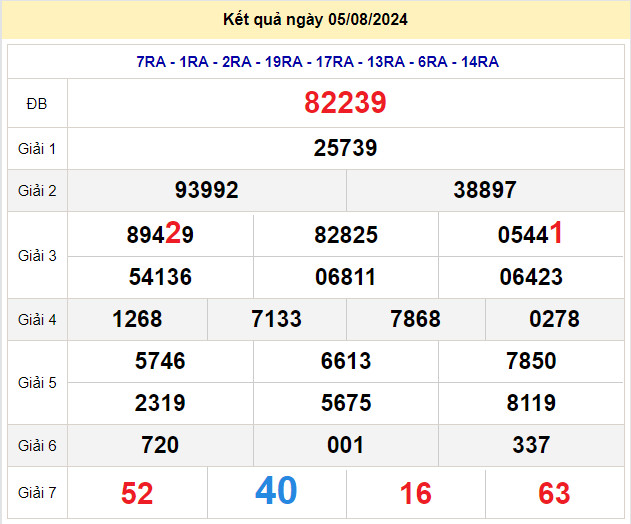This screenshot has width=631, height=524.
Task: Select the number 8119
Action: click(x=531, y=403)
